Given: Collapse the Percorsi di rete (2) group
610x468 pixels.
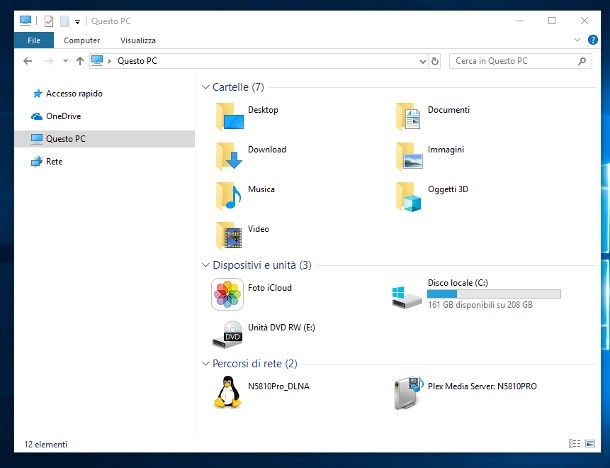Looking at the screenshot, I should click(205, 363).
